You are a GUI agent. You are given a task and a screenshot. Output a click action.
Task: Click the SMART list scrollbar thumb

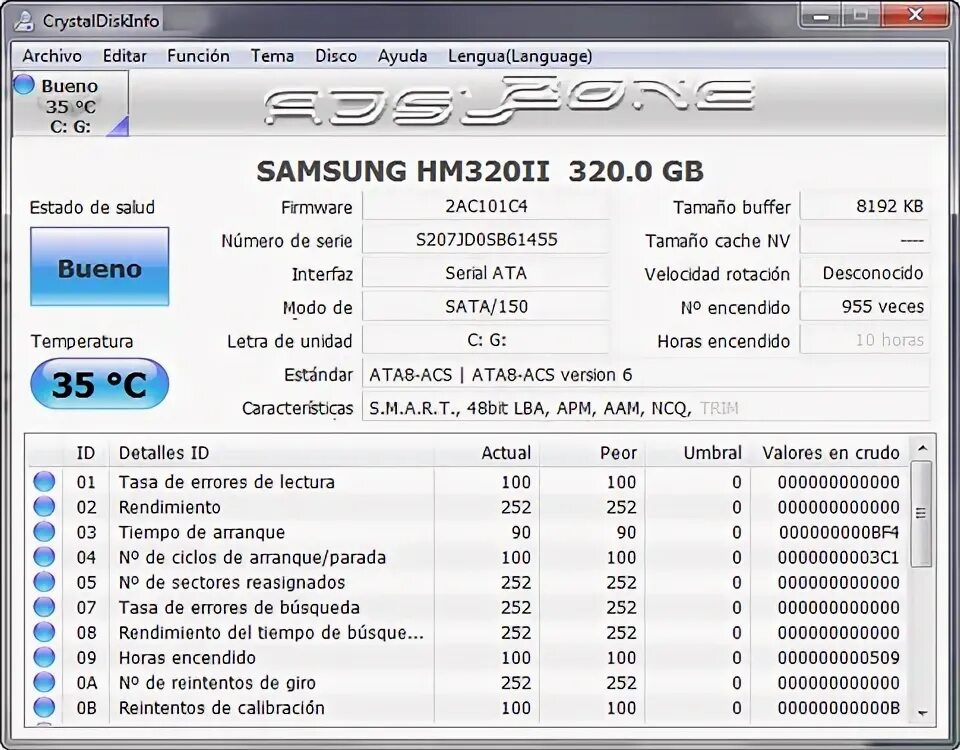(x=921, y=514)
